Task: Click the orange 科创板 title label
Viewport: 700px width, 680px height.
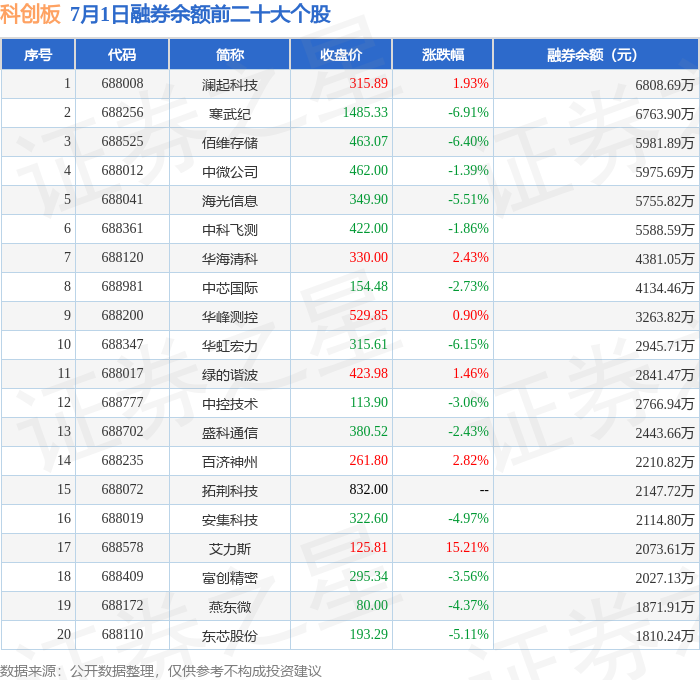Action: click(30, 14)
